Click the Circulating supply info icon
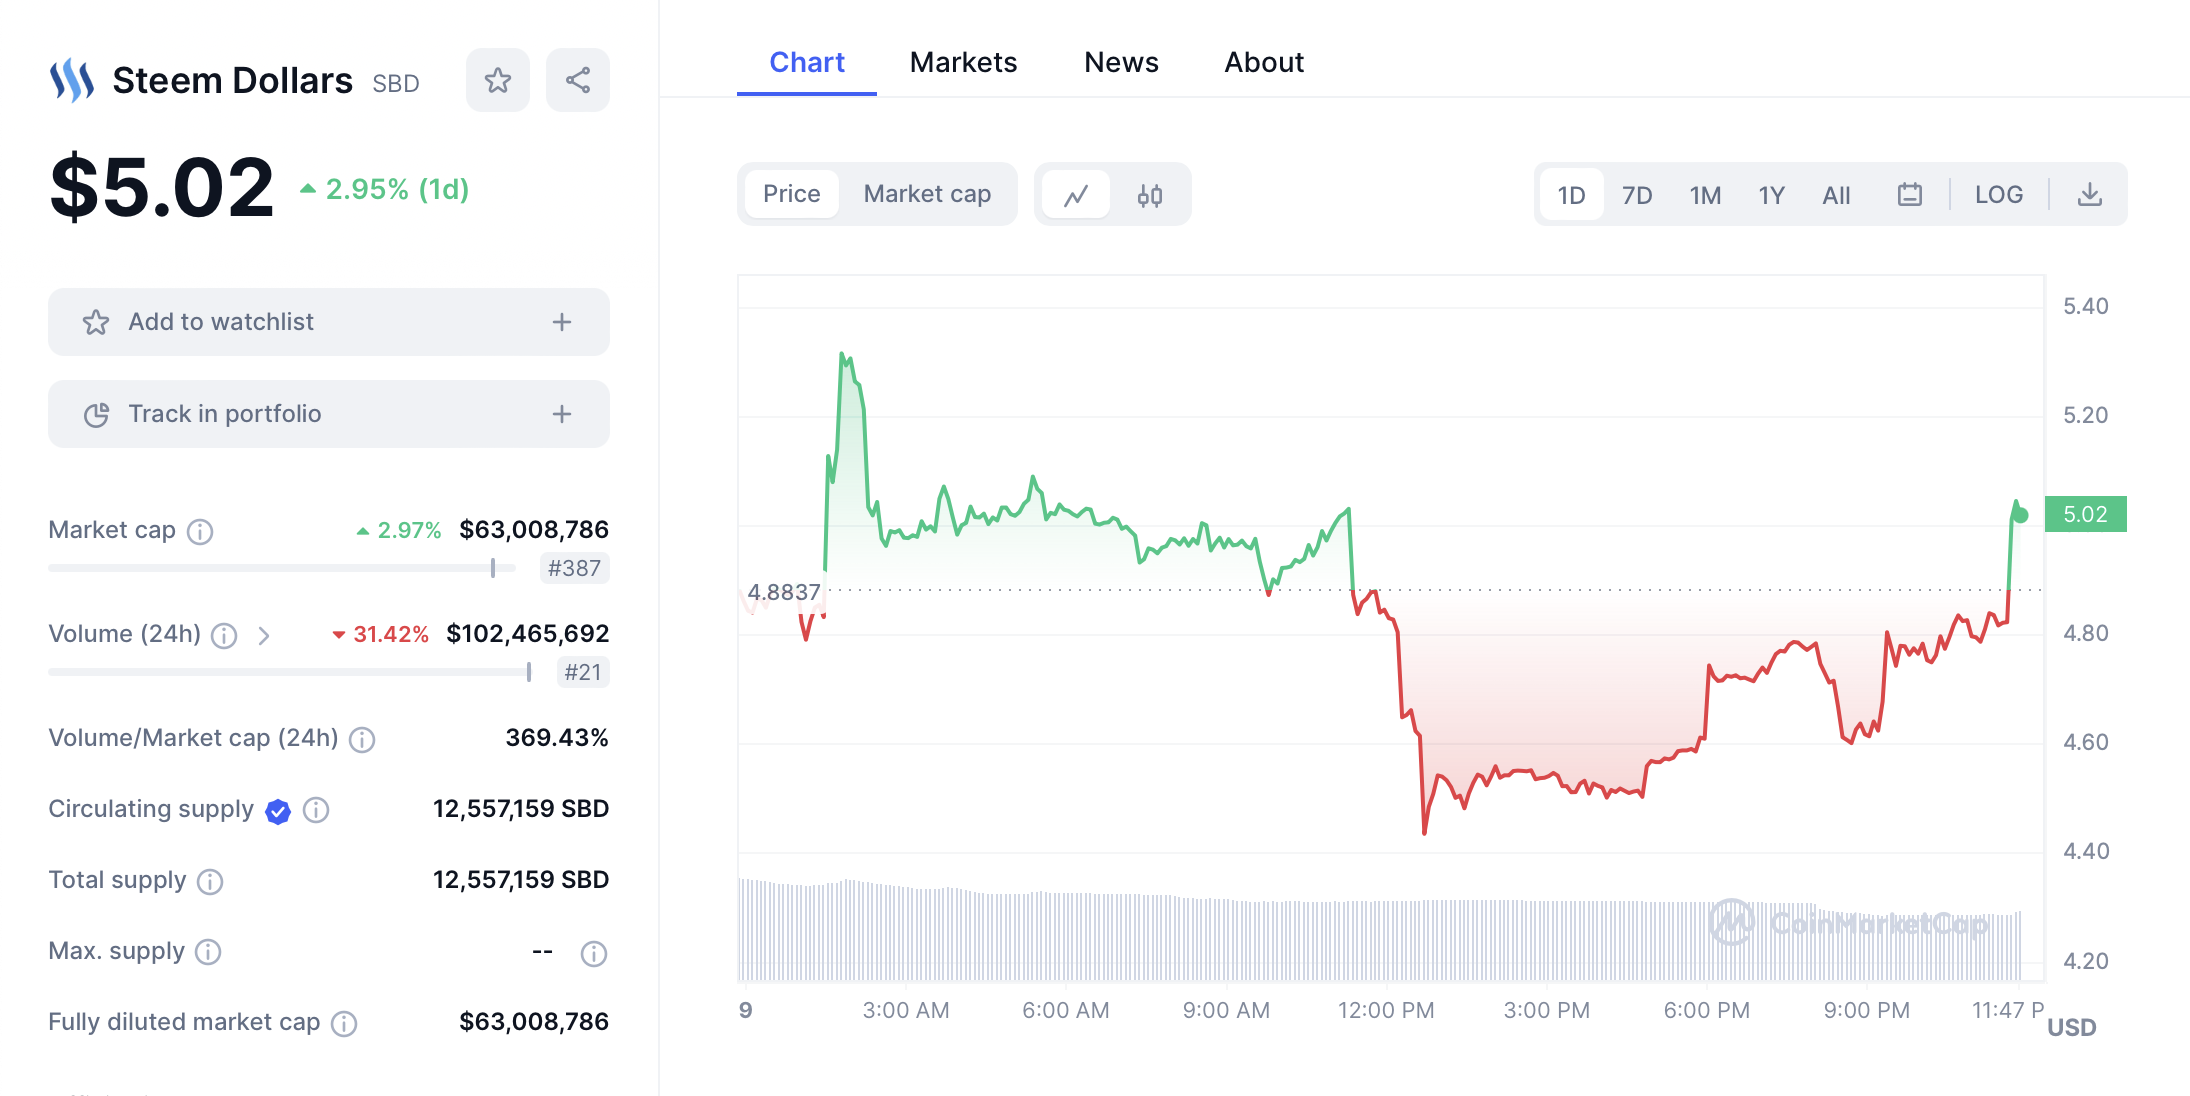 tap(316, 810)
